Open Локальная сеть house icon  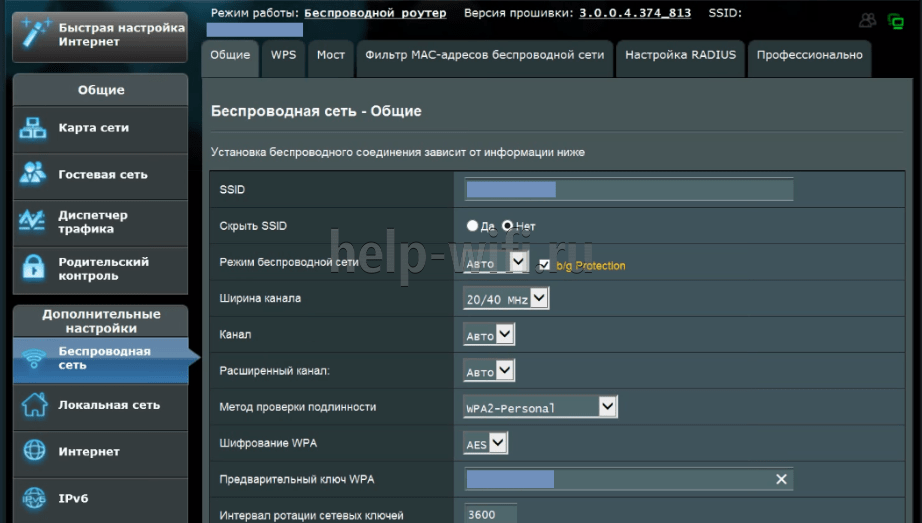tap(34, 405)
